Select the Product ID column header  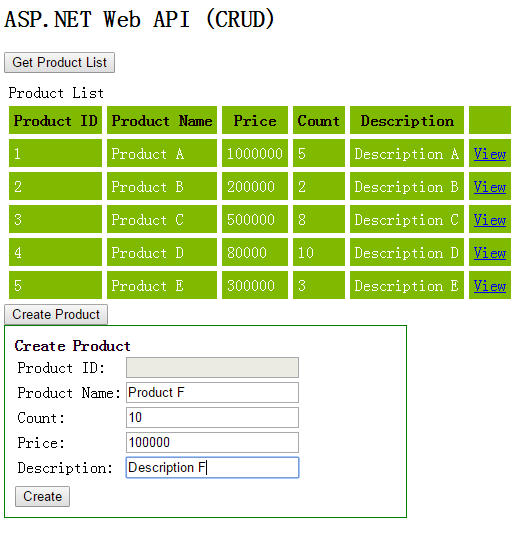(x=56, y=120)
